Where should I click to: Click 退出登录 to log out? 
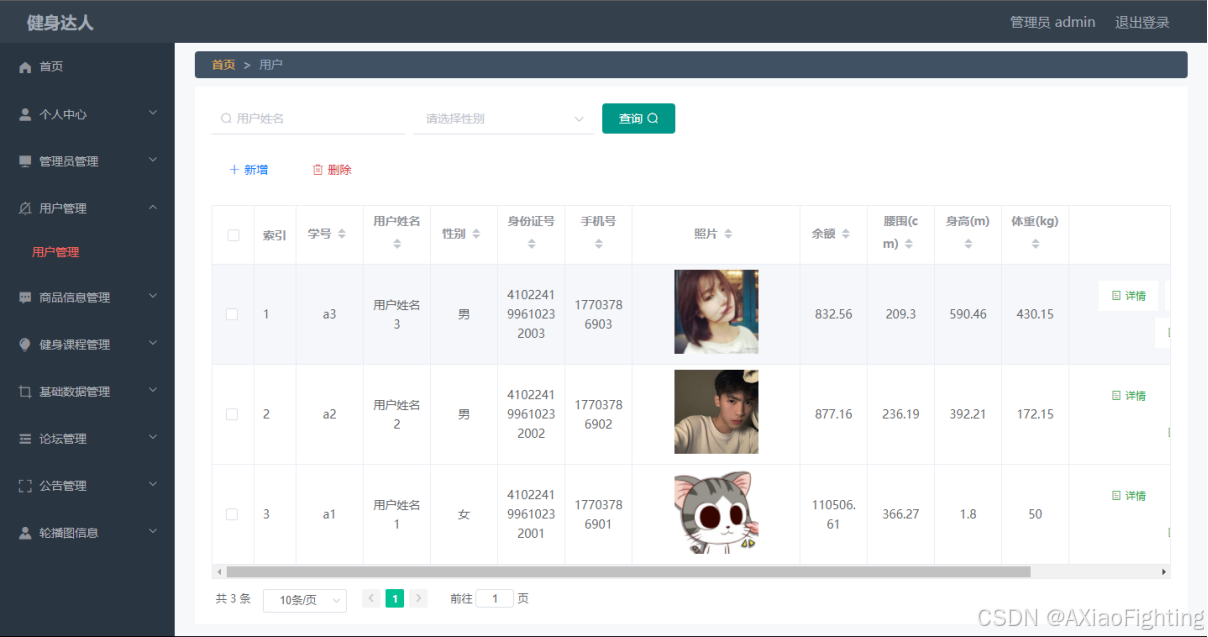point(1142,22)
